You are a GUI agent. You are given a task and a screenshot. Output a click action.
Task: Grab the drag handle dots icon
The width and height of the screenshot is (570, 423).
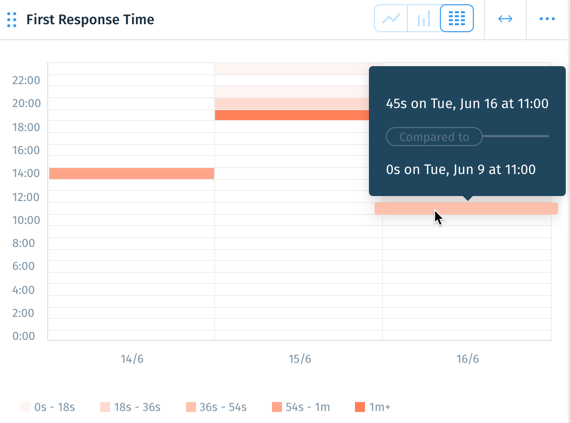point(12,20)
